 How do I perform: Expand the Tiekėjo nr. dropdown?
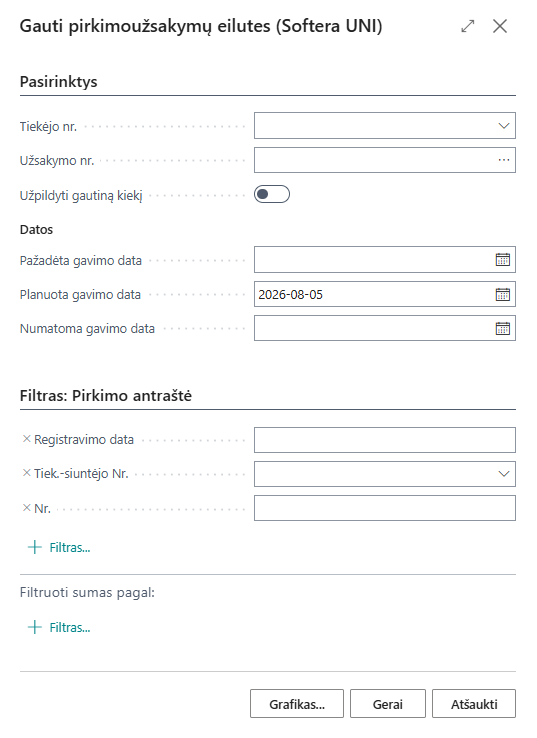tap(504, 126)
